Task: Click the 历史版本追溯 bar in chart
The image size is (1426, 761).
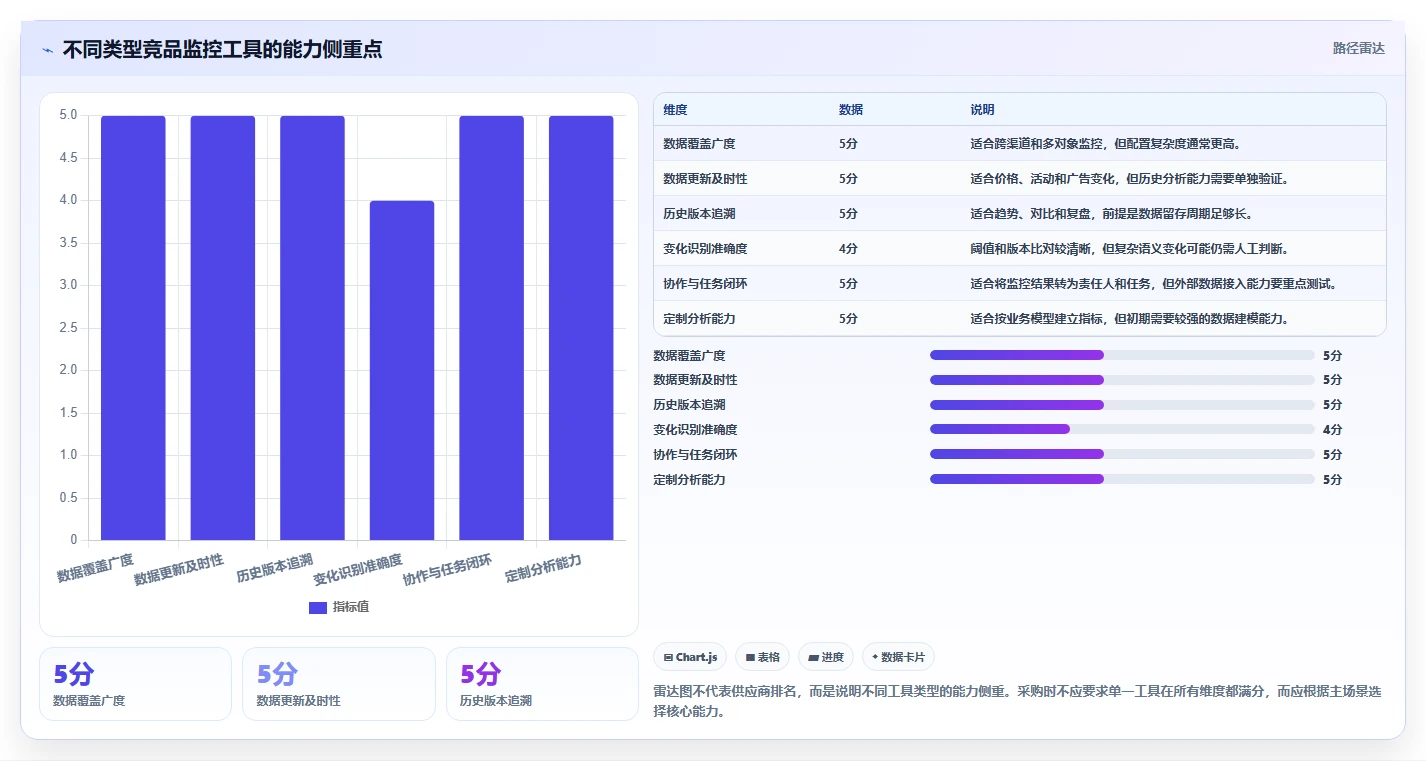Action: (312, 328)
